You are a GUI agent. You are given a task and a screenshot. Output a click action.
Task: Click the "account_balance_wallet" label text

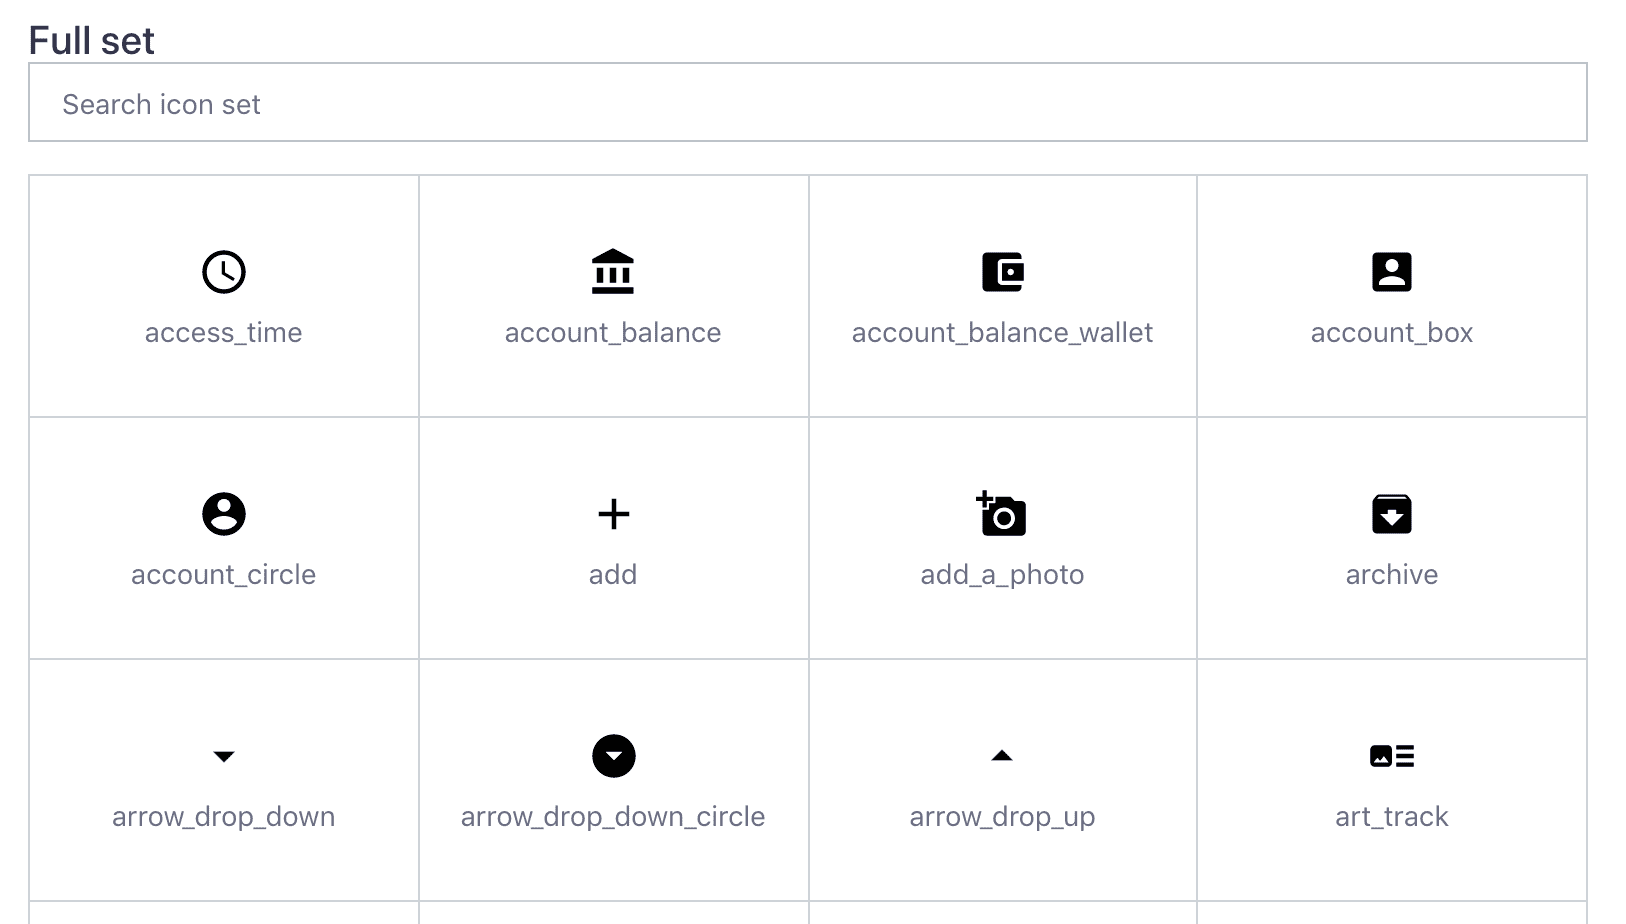(1002, 333)
